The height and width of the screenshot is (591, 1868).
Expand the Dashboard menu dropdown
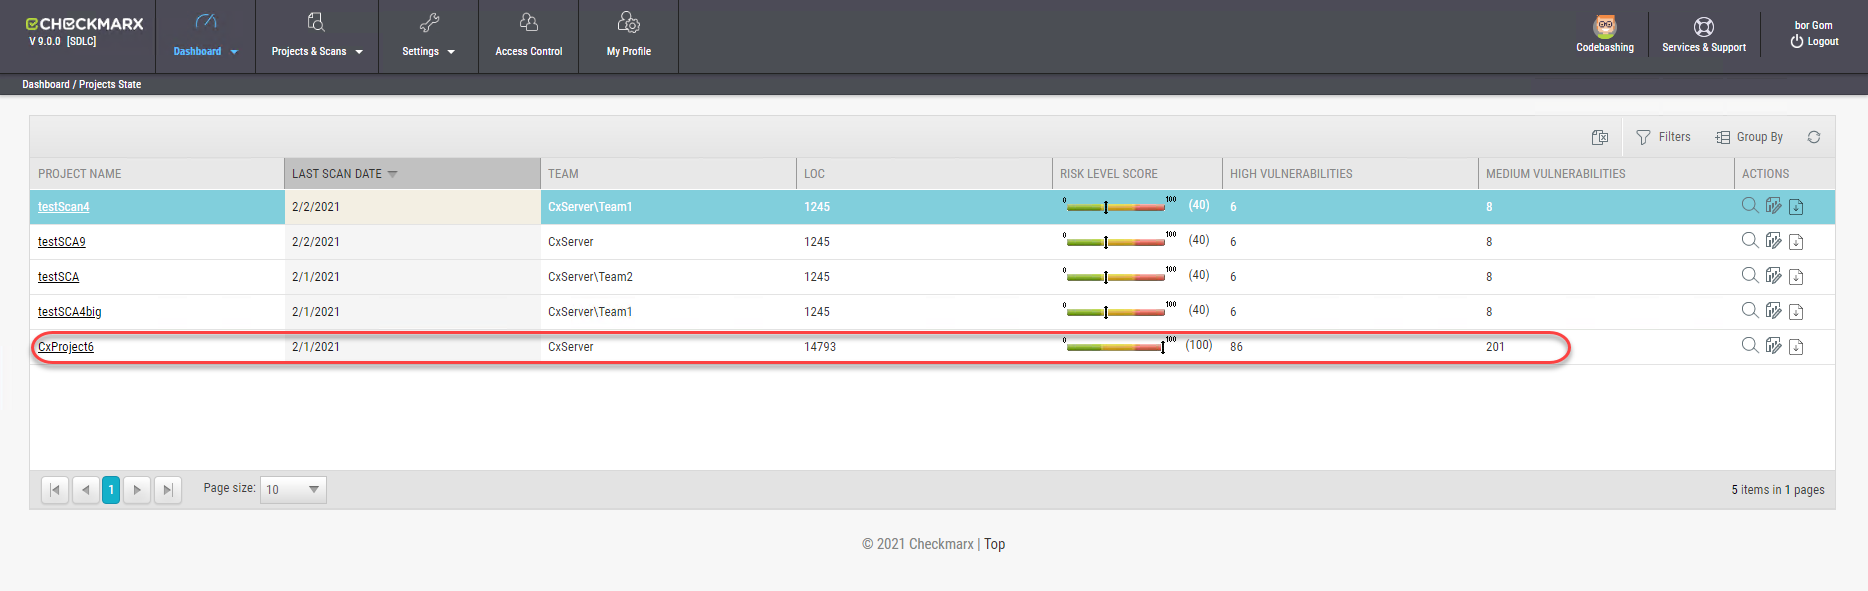coord(205,36)
